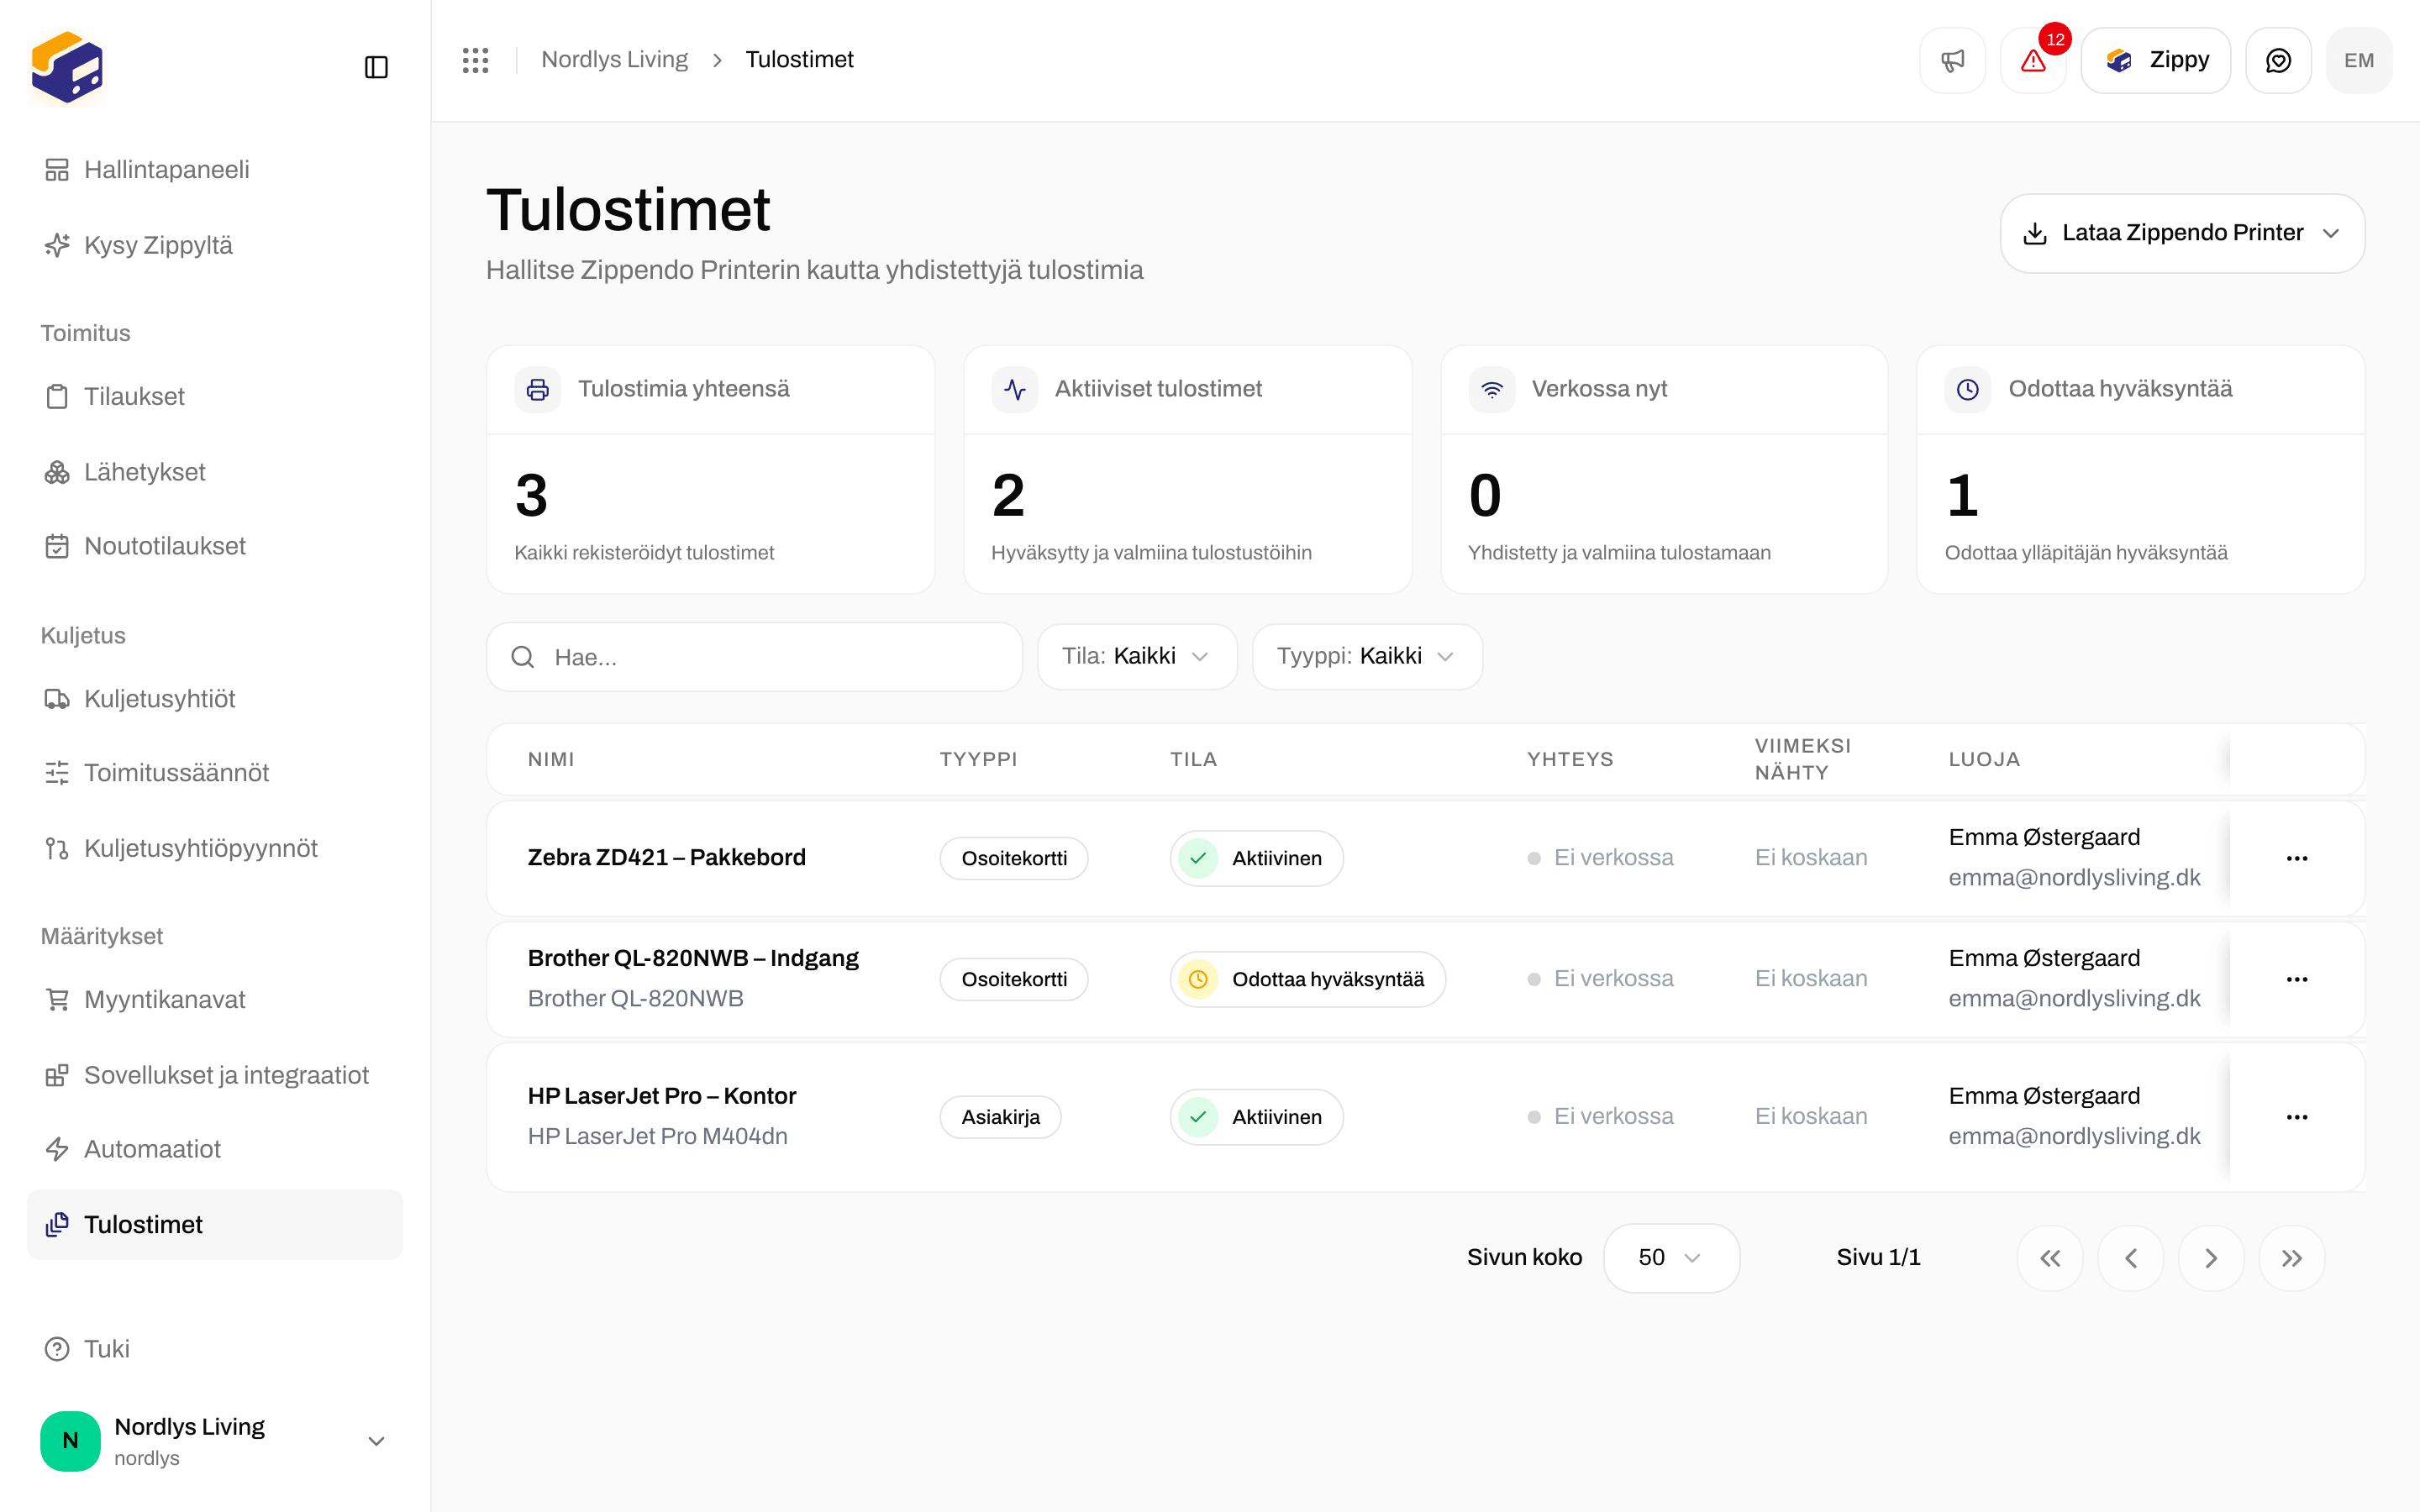The height and width of the screenshot is (1512, 2420).
Task: Go to previous page button
Action: click(2131, 1258)
